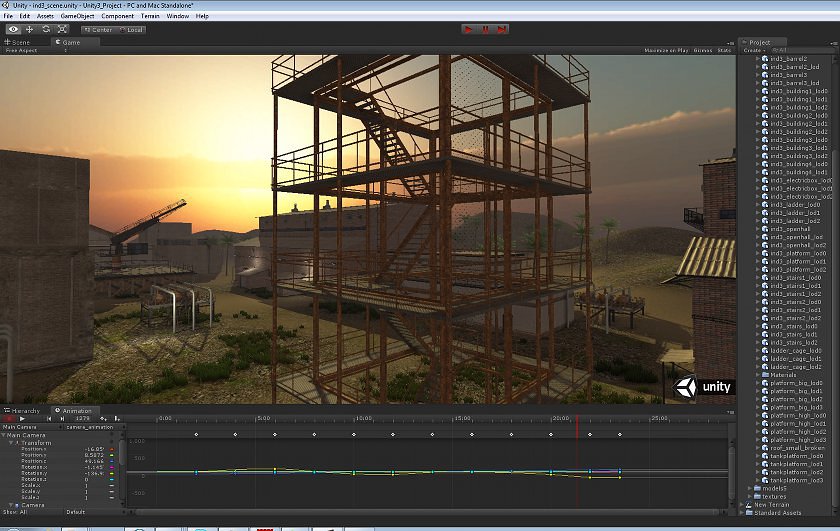Viewport: 840px width, 531px height.
Task: Click the Step frame button in the top toolbar
Action: coord(501,29)
